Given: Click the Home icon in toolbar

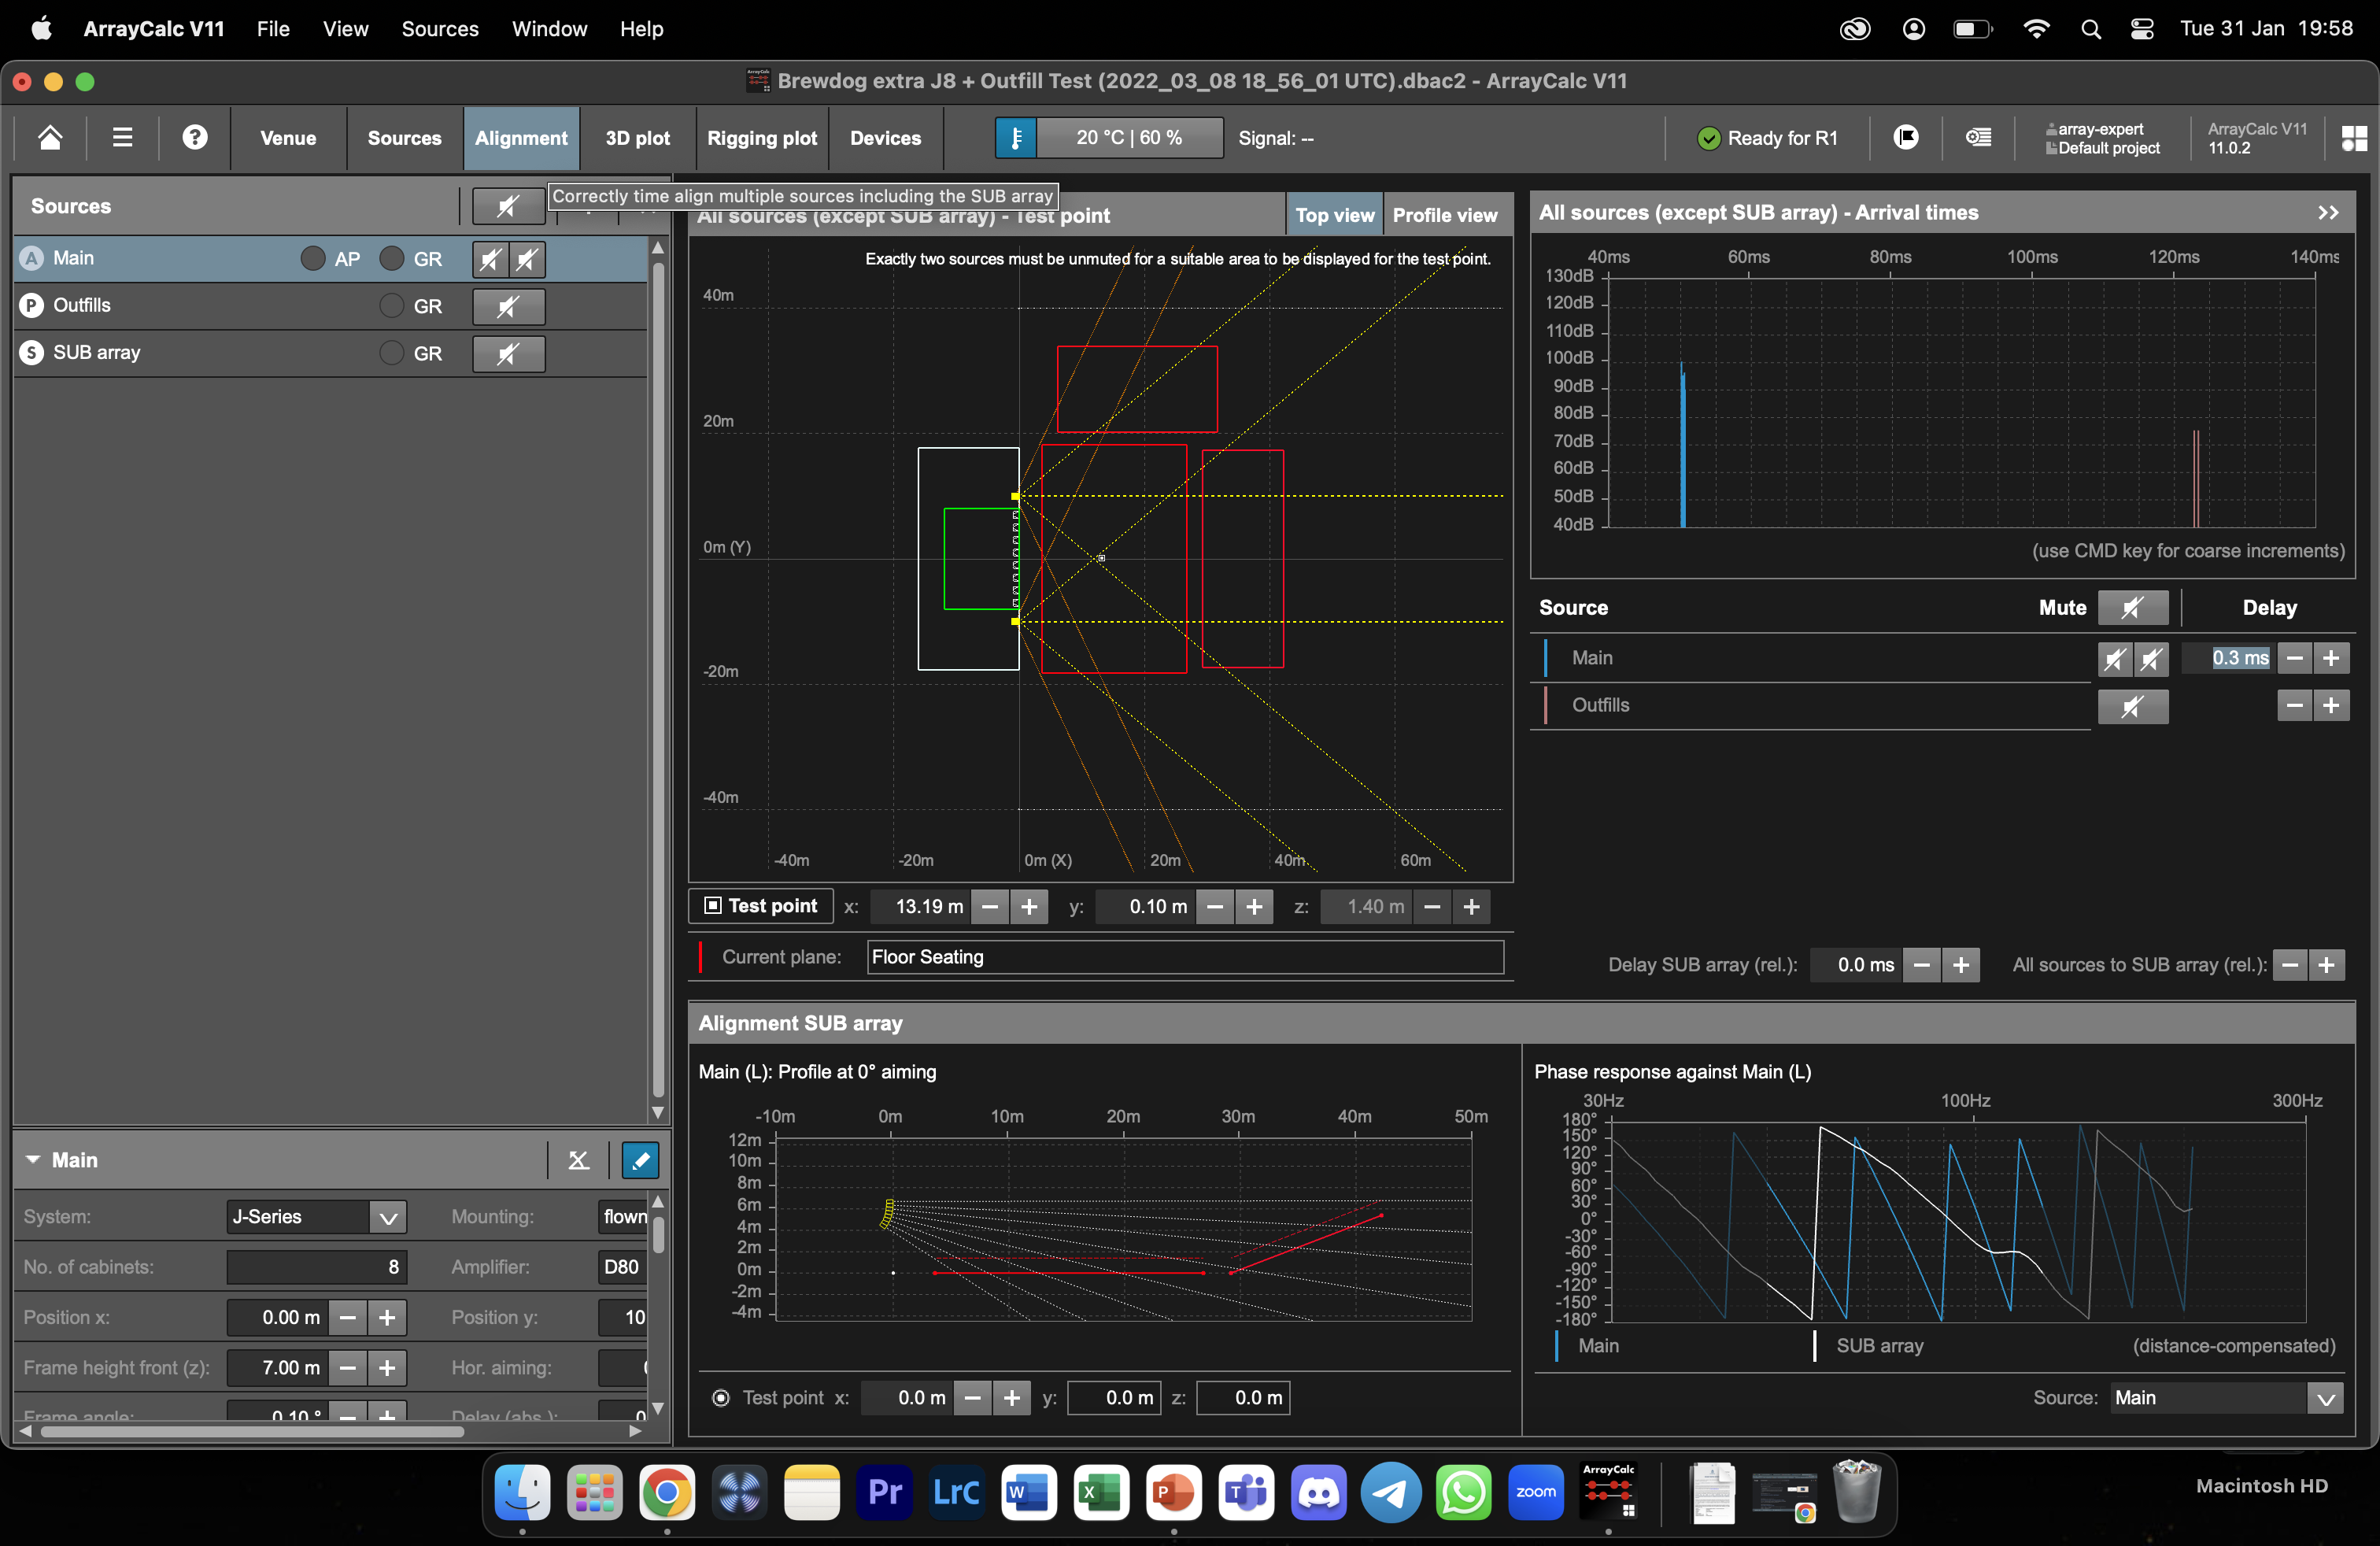Looking at the screenshot, I should pos(50,137).
